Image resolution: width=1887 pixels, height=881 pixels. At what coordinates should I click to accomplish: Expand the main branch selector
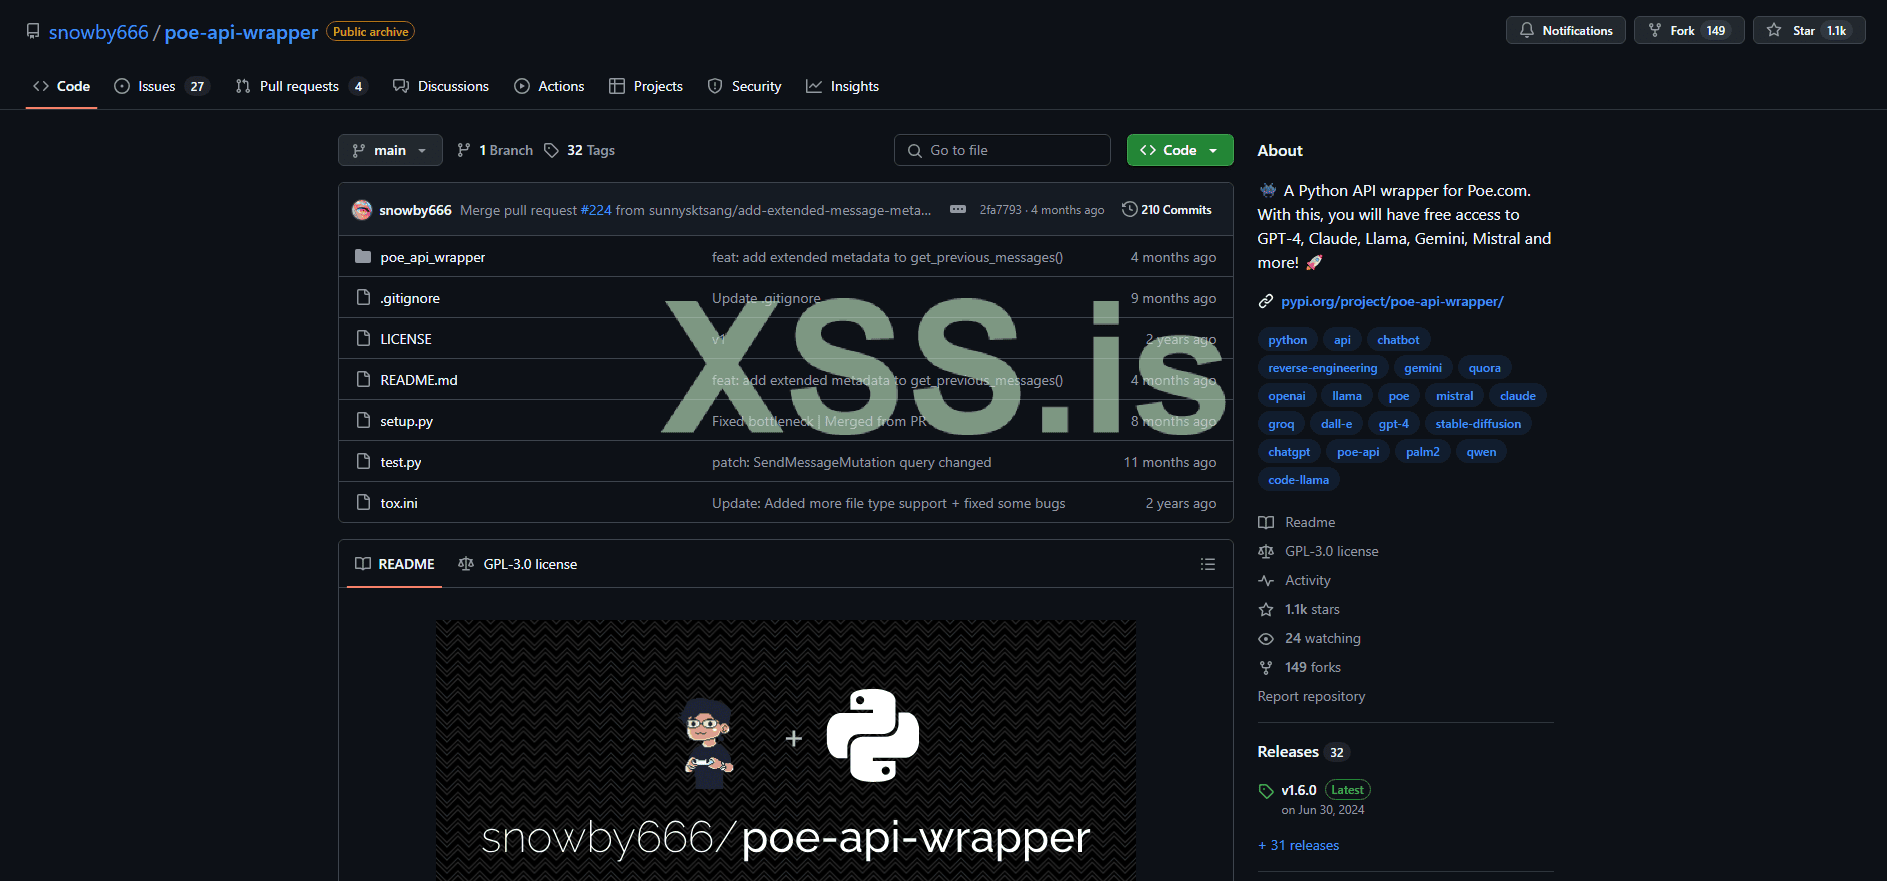390,150
